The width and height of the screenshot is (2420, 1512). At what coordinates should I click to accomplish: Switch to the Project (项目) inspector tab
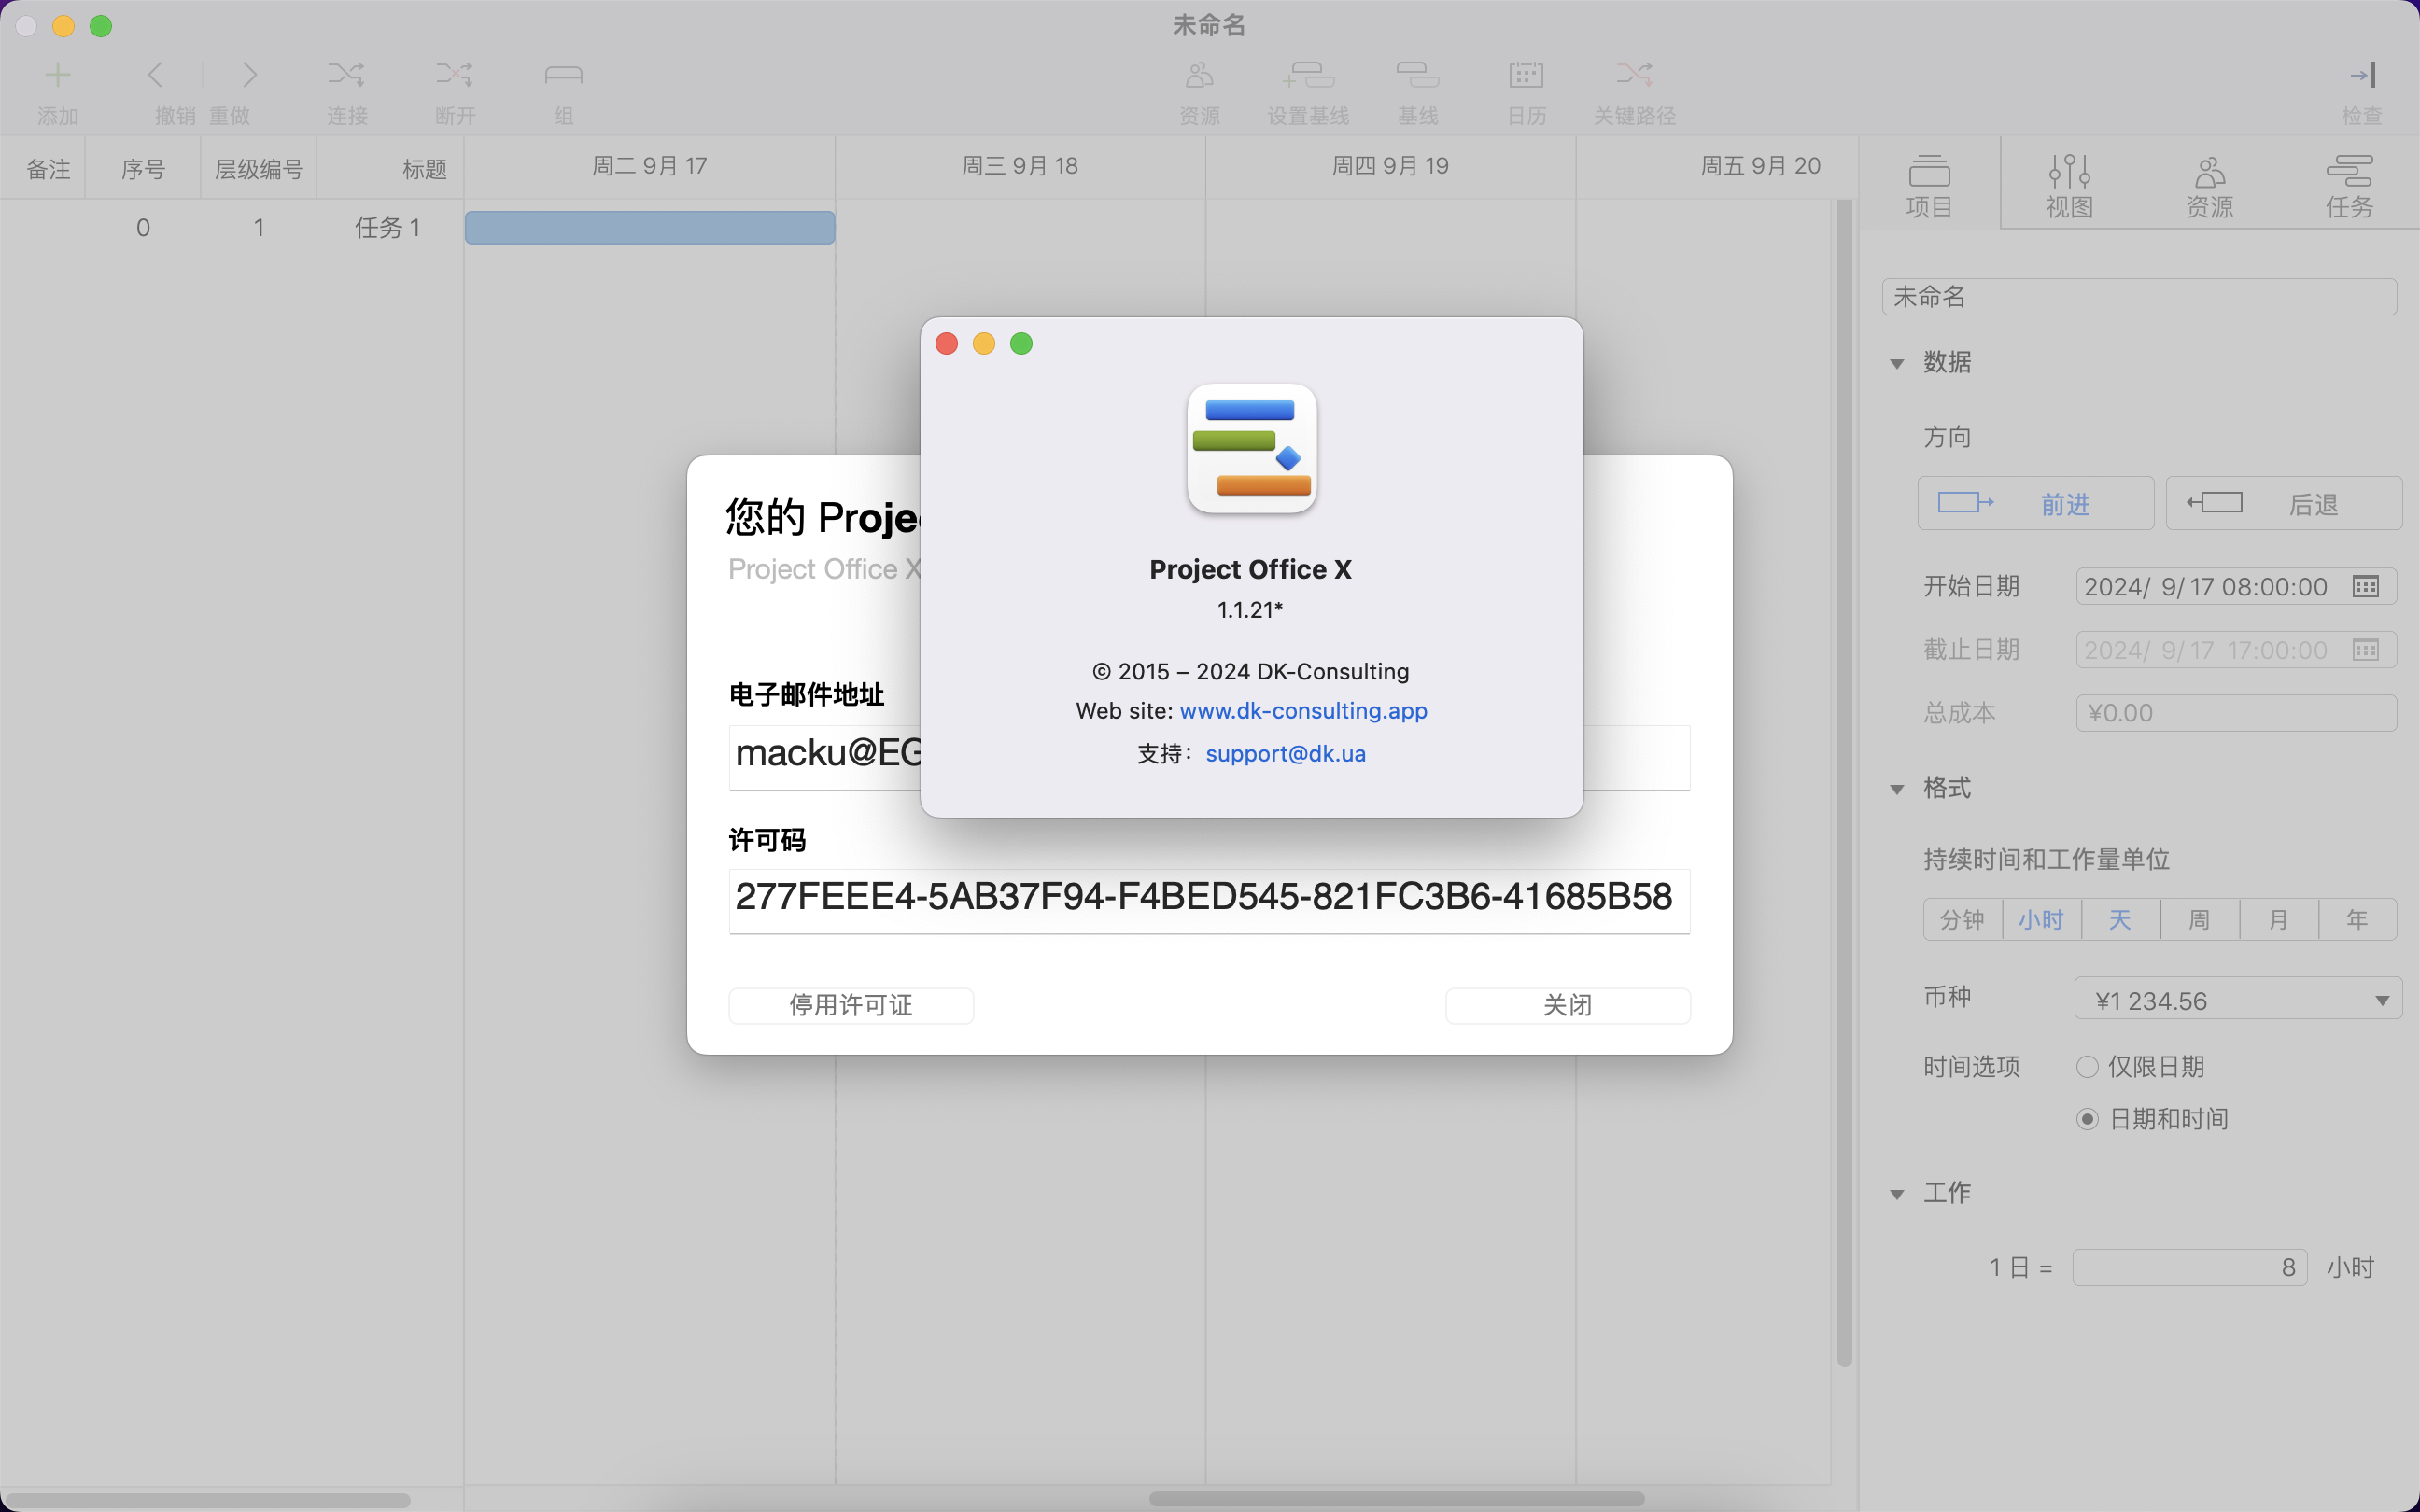pos(1929,186)
